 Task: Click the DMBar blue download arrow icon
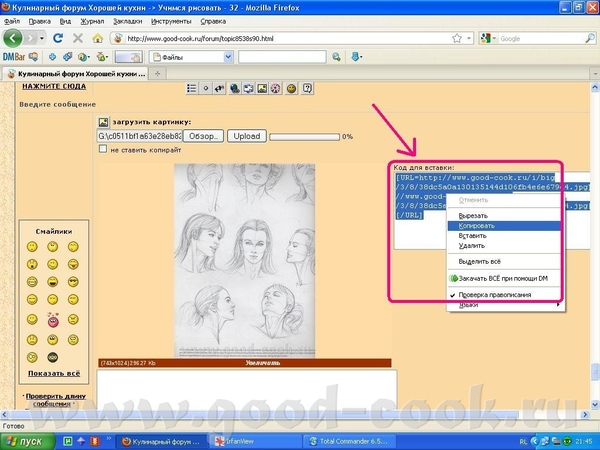point(355,57)
